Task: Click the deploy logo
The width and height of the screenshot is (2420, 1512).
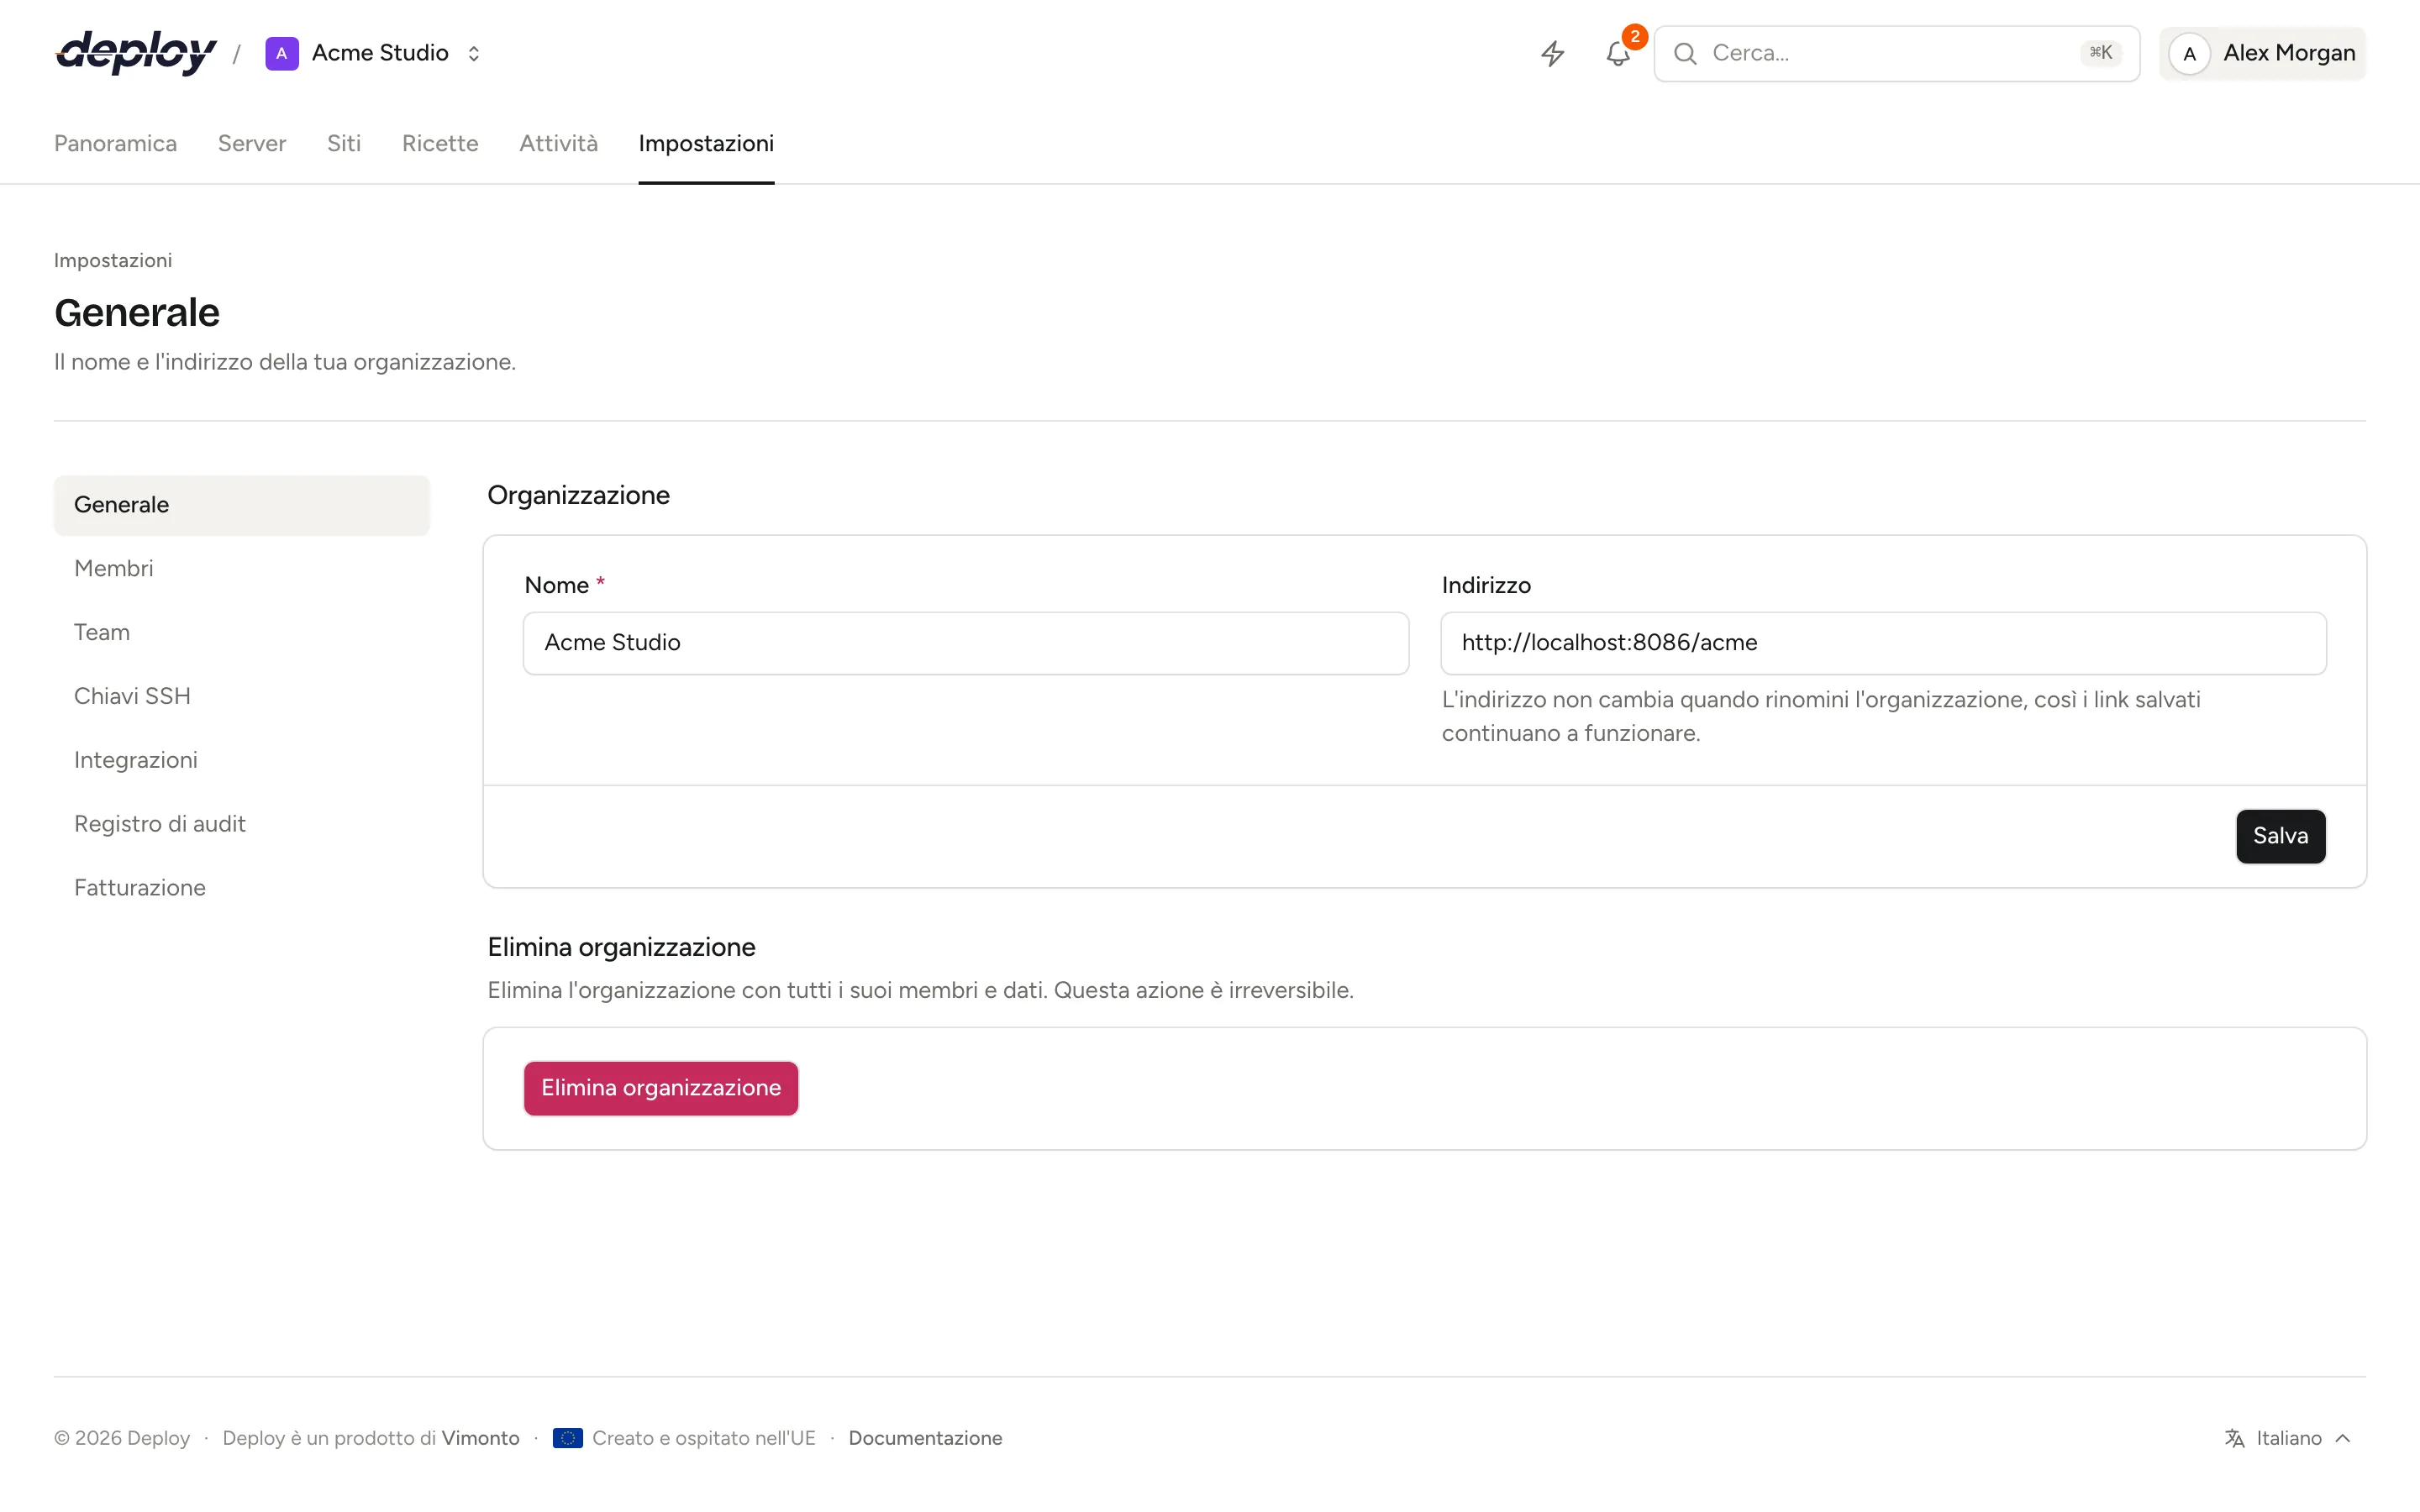Action: click(136, 53)
